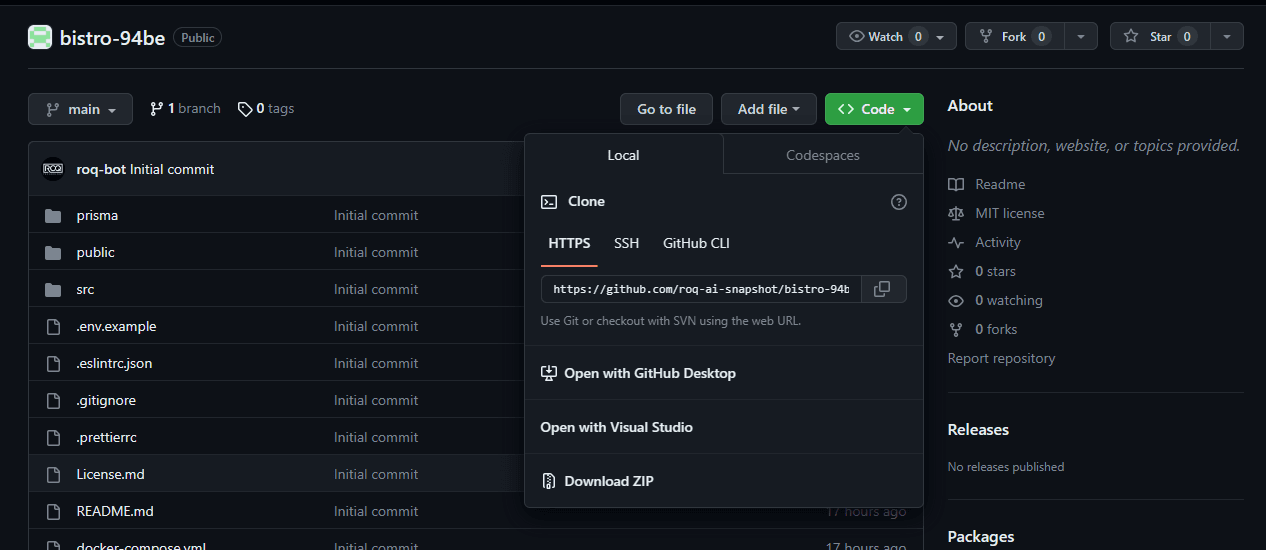The width and height of the screenshot is (1266, 550).
Task: Click the .prettierrc file icon
Action: click(53, 437)
